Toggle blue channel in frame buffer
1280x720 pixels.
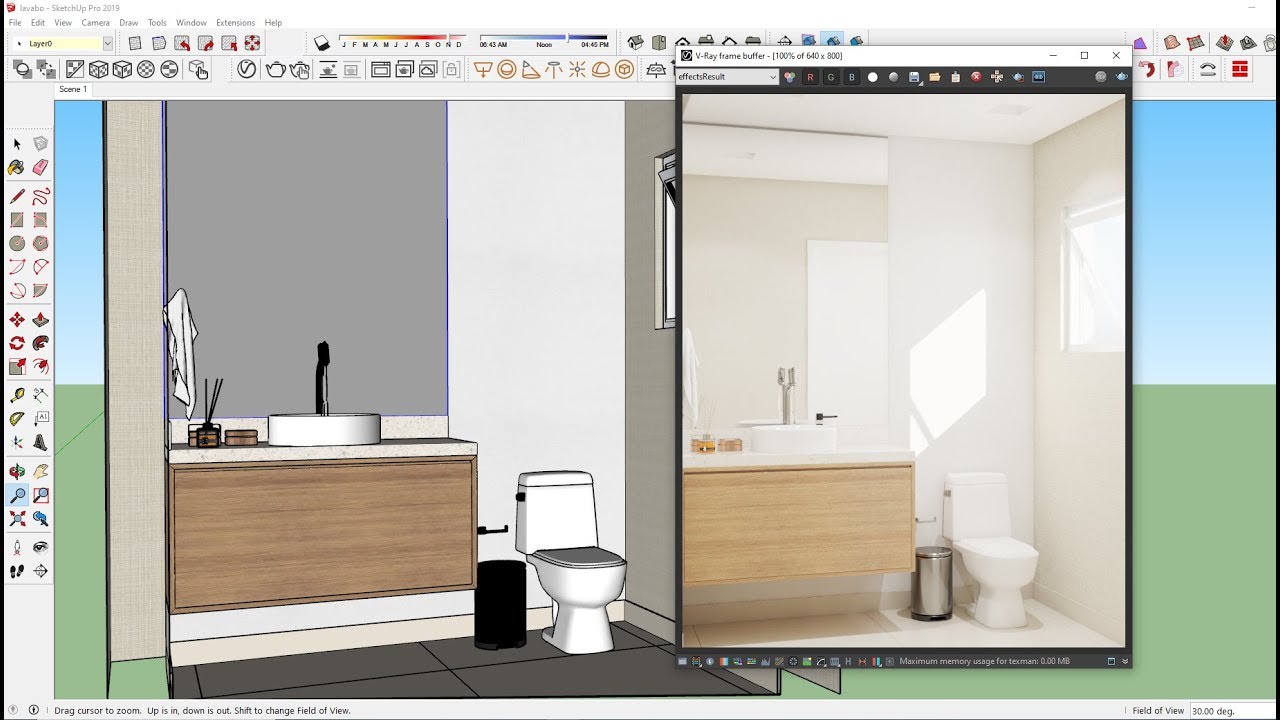852,77
